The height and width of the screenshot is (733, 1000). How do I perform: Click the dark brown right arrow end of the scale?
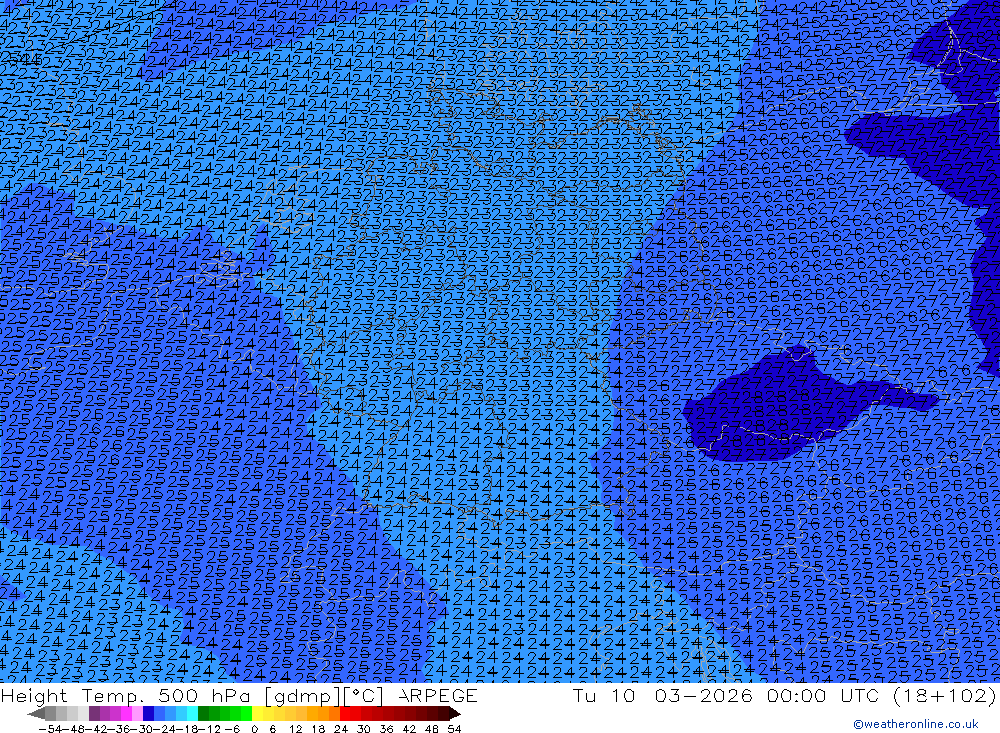point(455,713)
